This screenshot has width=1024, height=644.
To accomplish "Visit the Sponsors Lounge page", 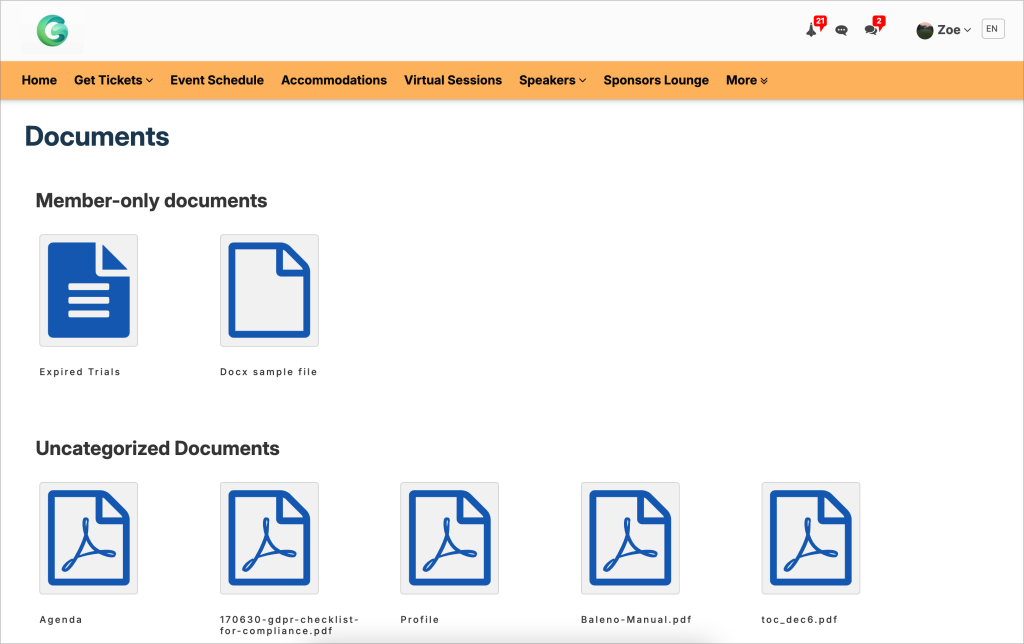I will point(656,80).
